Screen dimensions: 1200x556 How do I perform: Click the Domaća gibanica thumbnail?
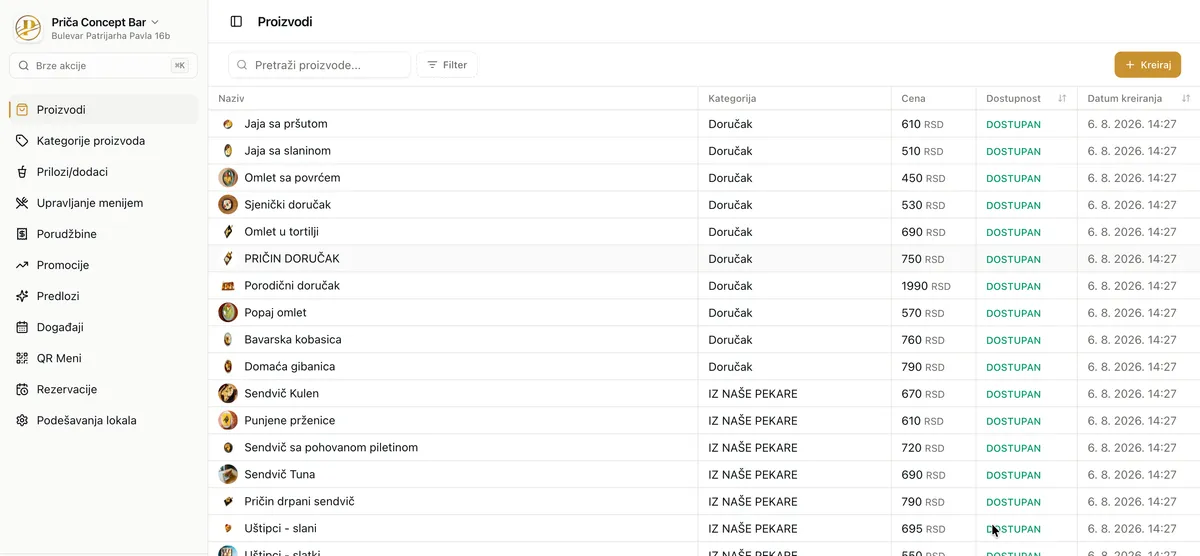pyautogui.click(x=228, y=367)
